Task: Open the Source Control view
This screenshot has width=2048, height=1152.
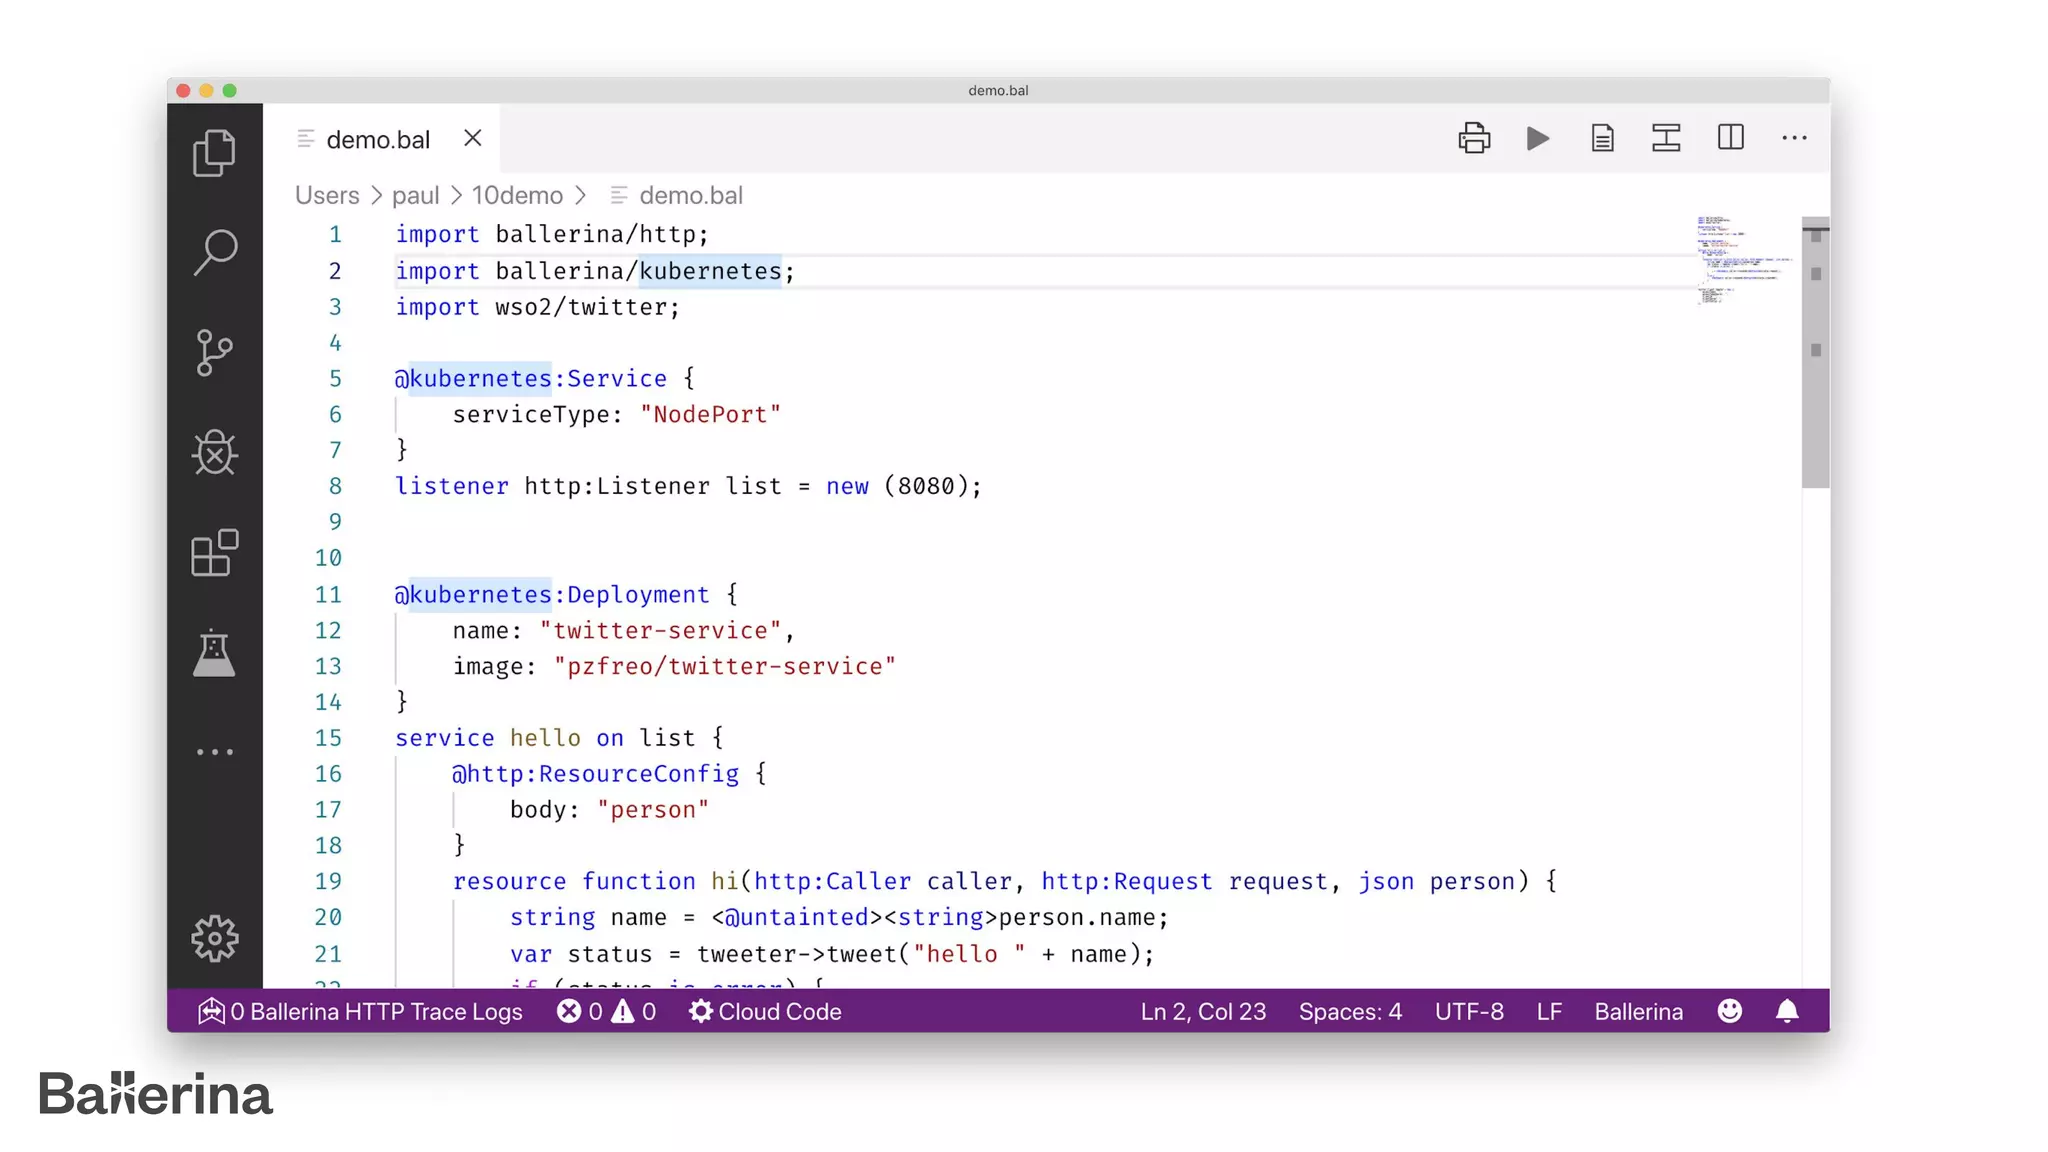Action: [x=214, y=352]
